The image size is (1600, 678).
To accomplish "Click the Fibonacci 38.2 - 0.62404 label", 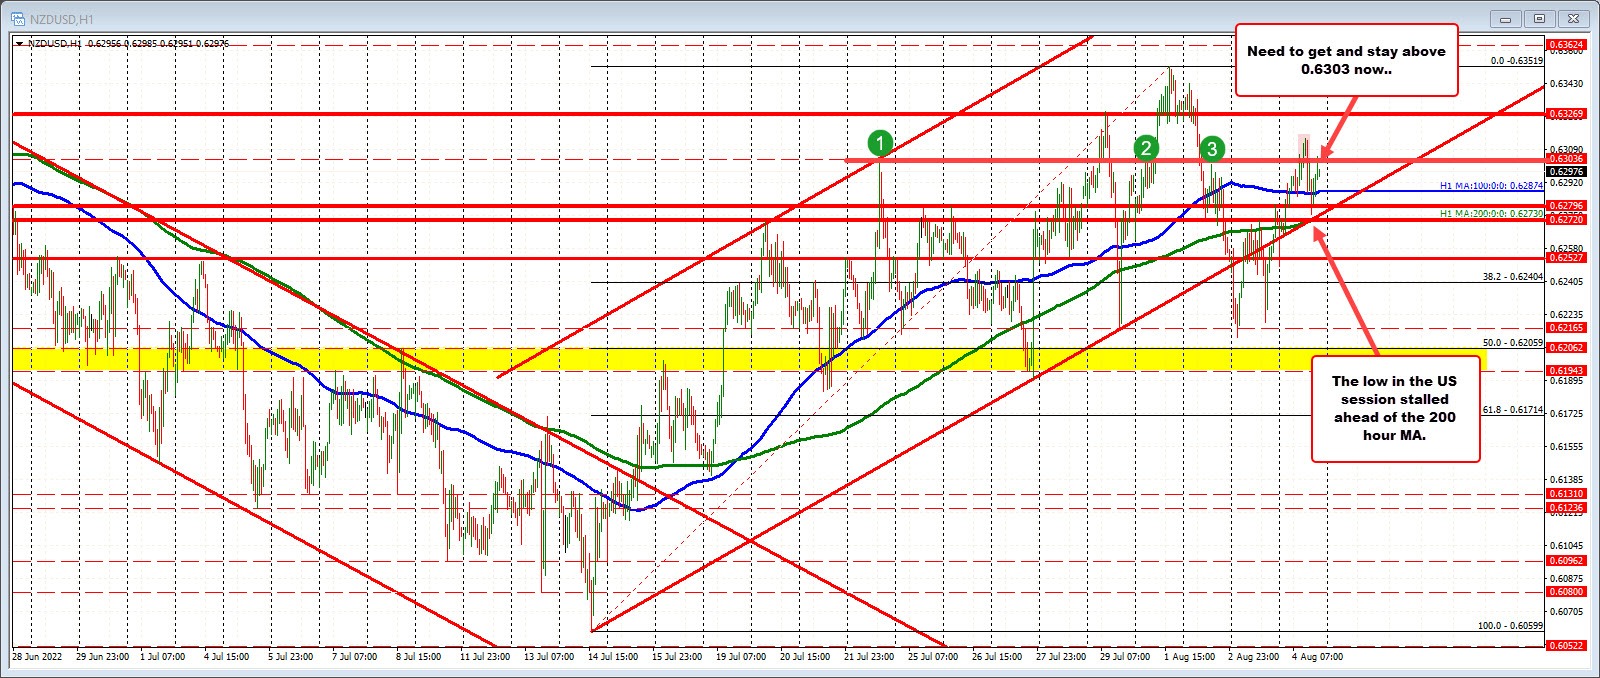I will click(1513, 277).
